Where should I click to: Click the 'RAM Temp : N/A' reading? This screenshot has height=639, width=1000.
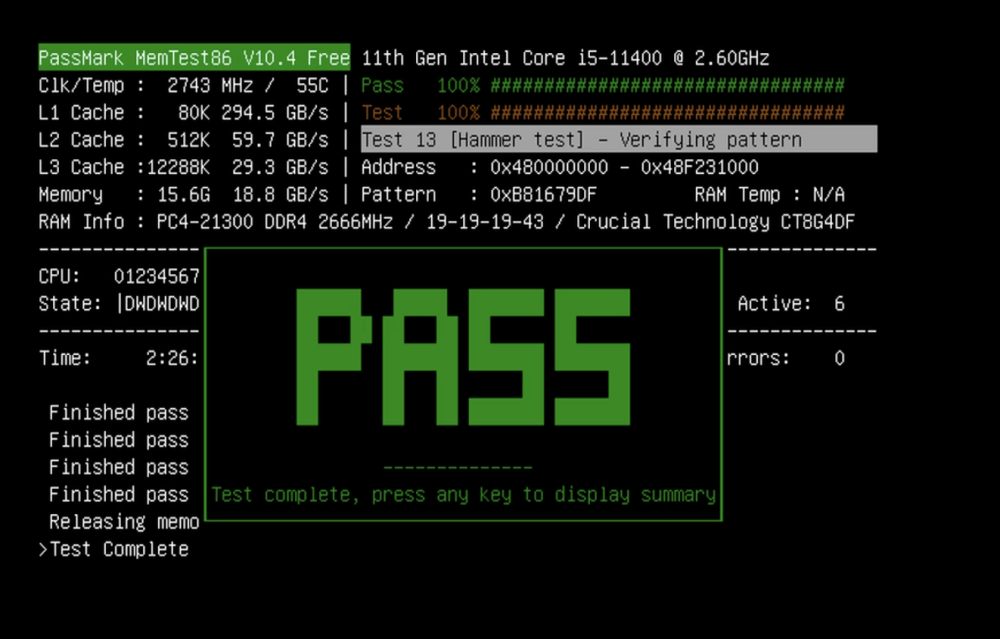pos(769,195)
